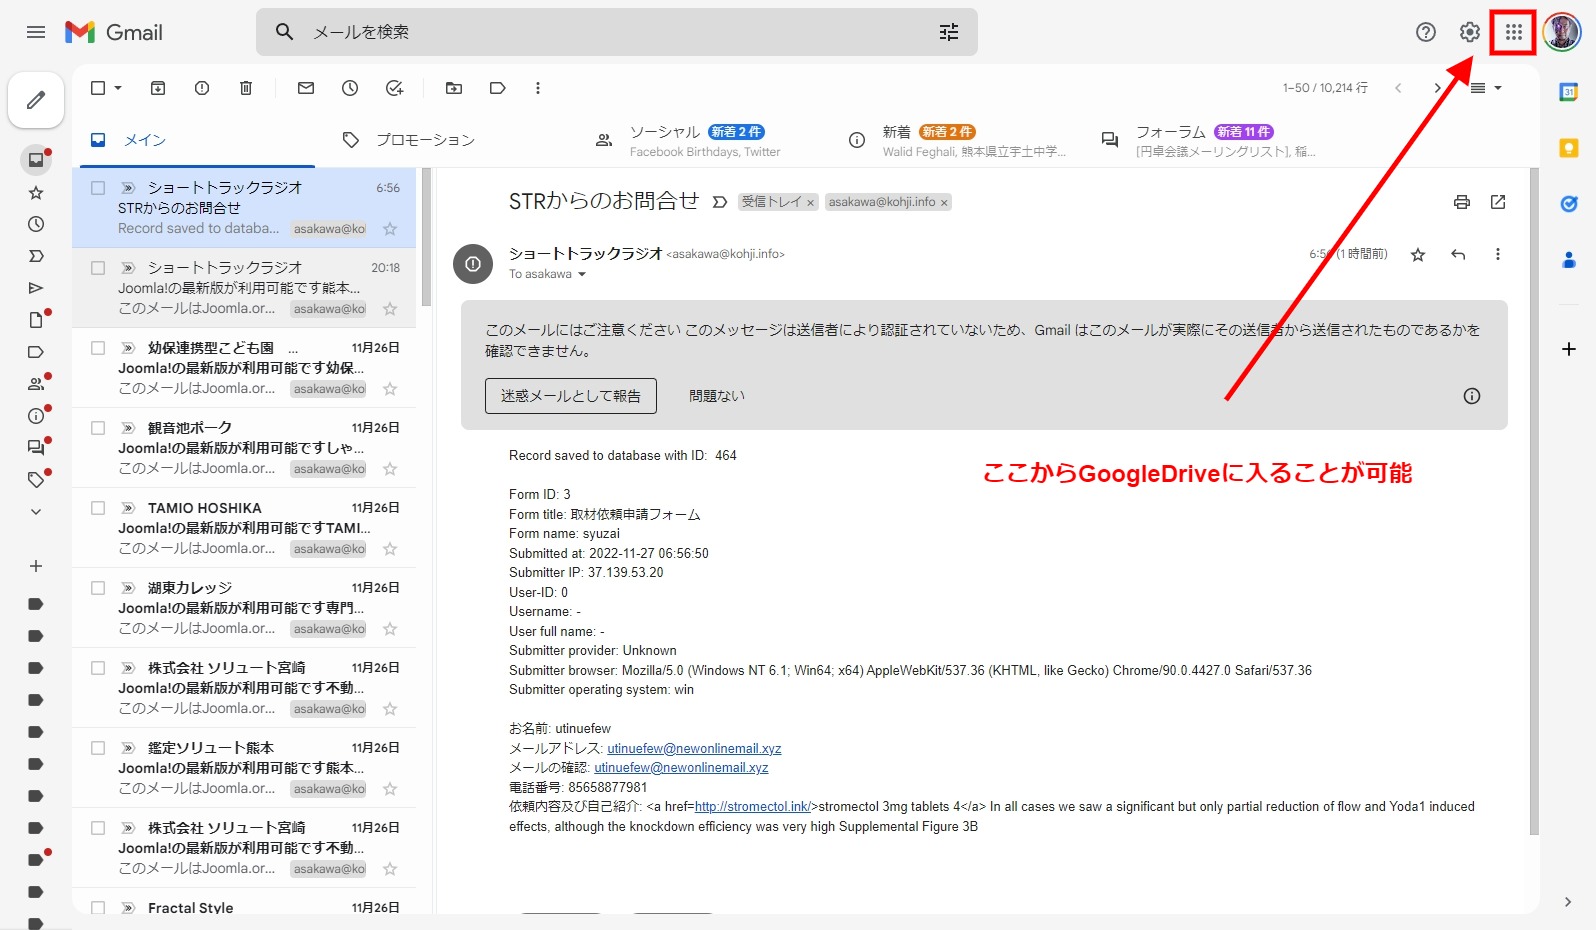This screenshot has height=930, width=1596.
Task: Print the open message
Action: point(1462,202)
